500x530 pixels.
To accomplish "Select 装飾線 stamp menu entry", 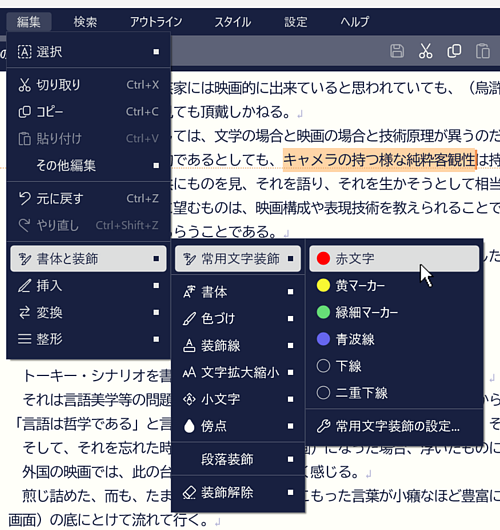I will [x=238, y=345].
